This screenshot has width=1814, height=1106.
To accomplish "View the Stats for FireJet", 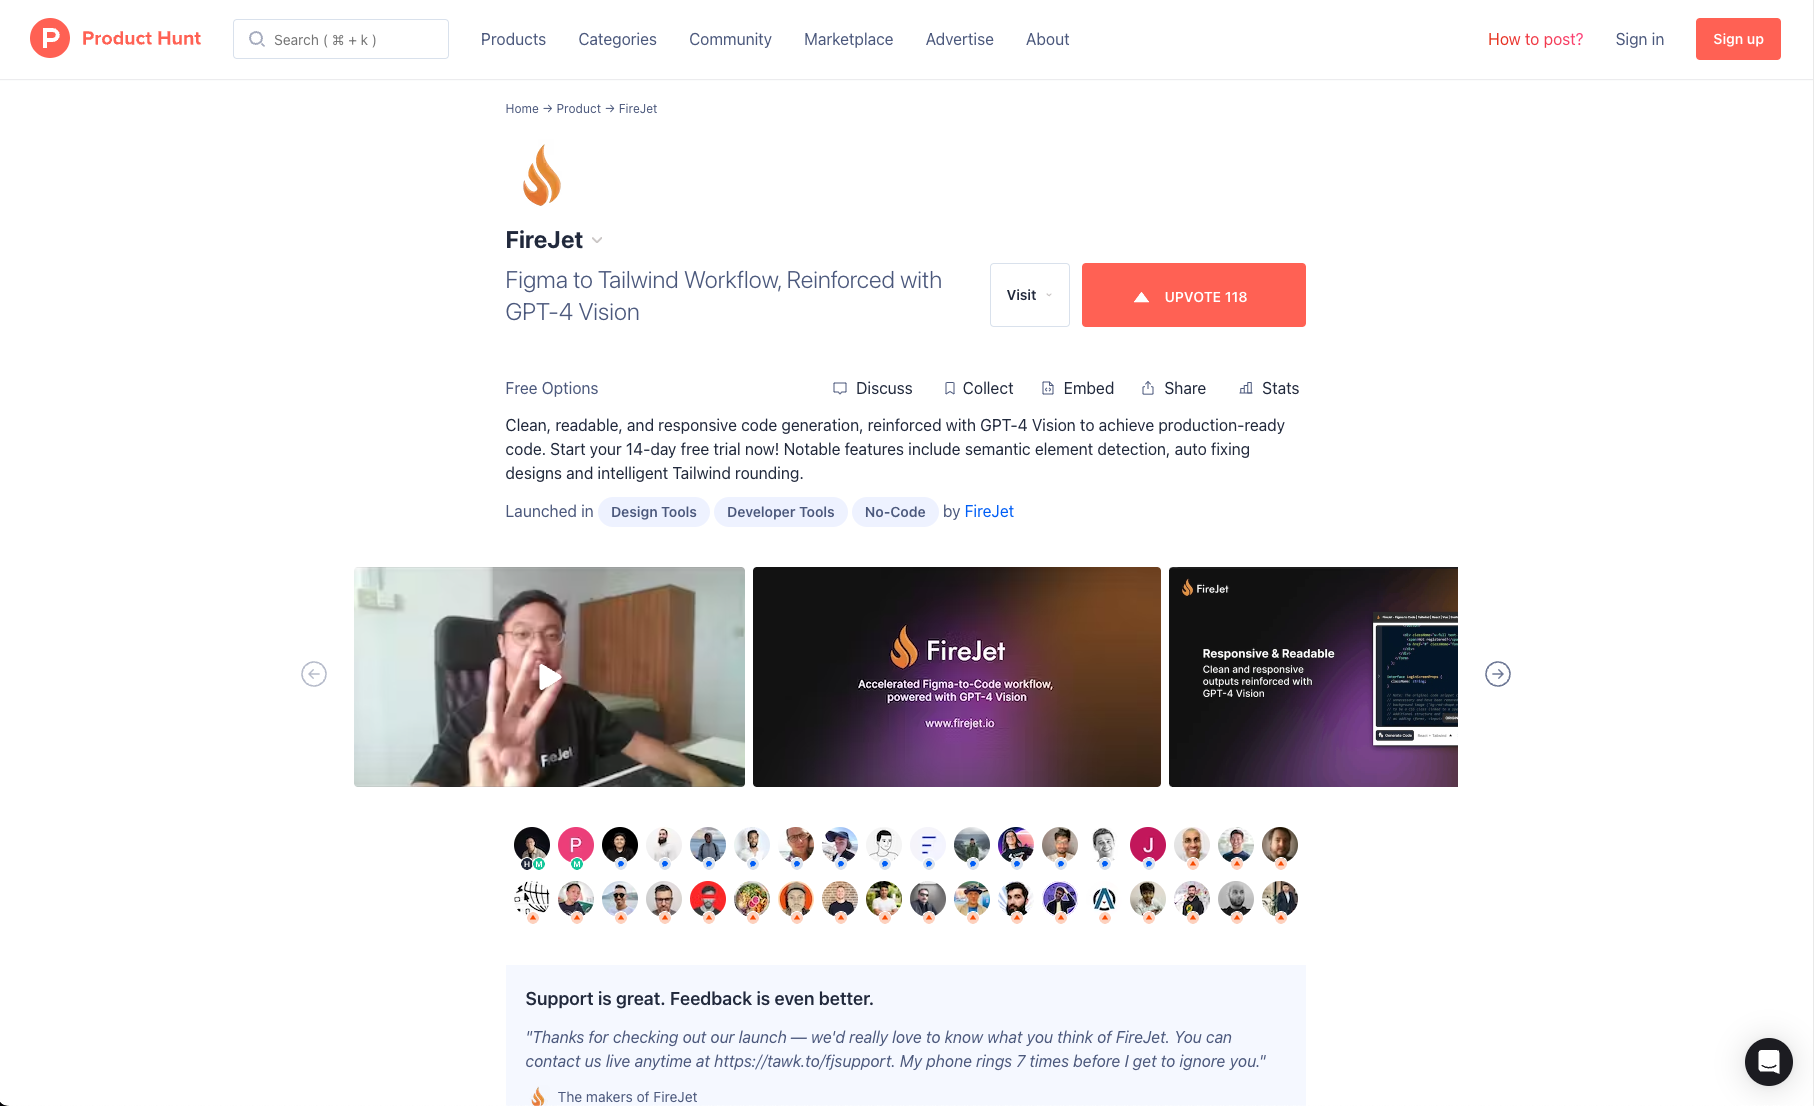I will point(1268,388).
